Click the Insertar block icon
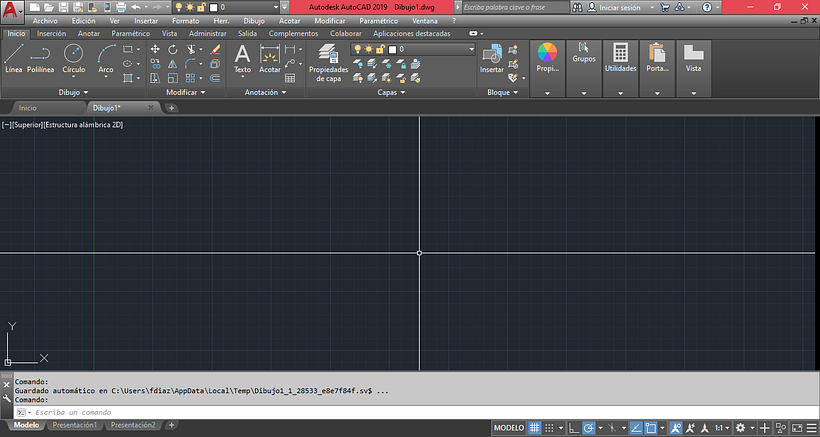Image resolution: width=820 pixels, height=437 pixels. pyautogui.click(x=492, y=58)
